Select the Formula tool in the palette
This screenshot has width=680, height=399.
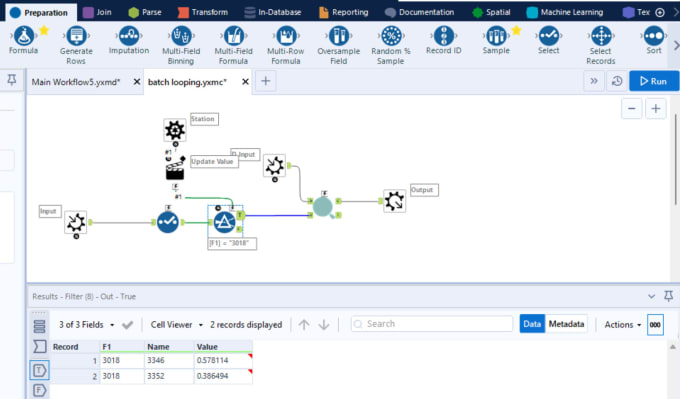coord(23,40)
